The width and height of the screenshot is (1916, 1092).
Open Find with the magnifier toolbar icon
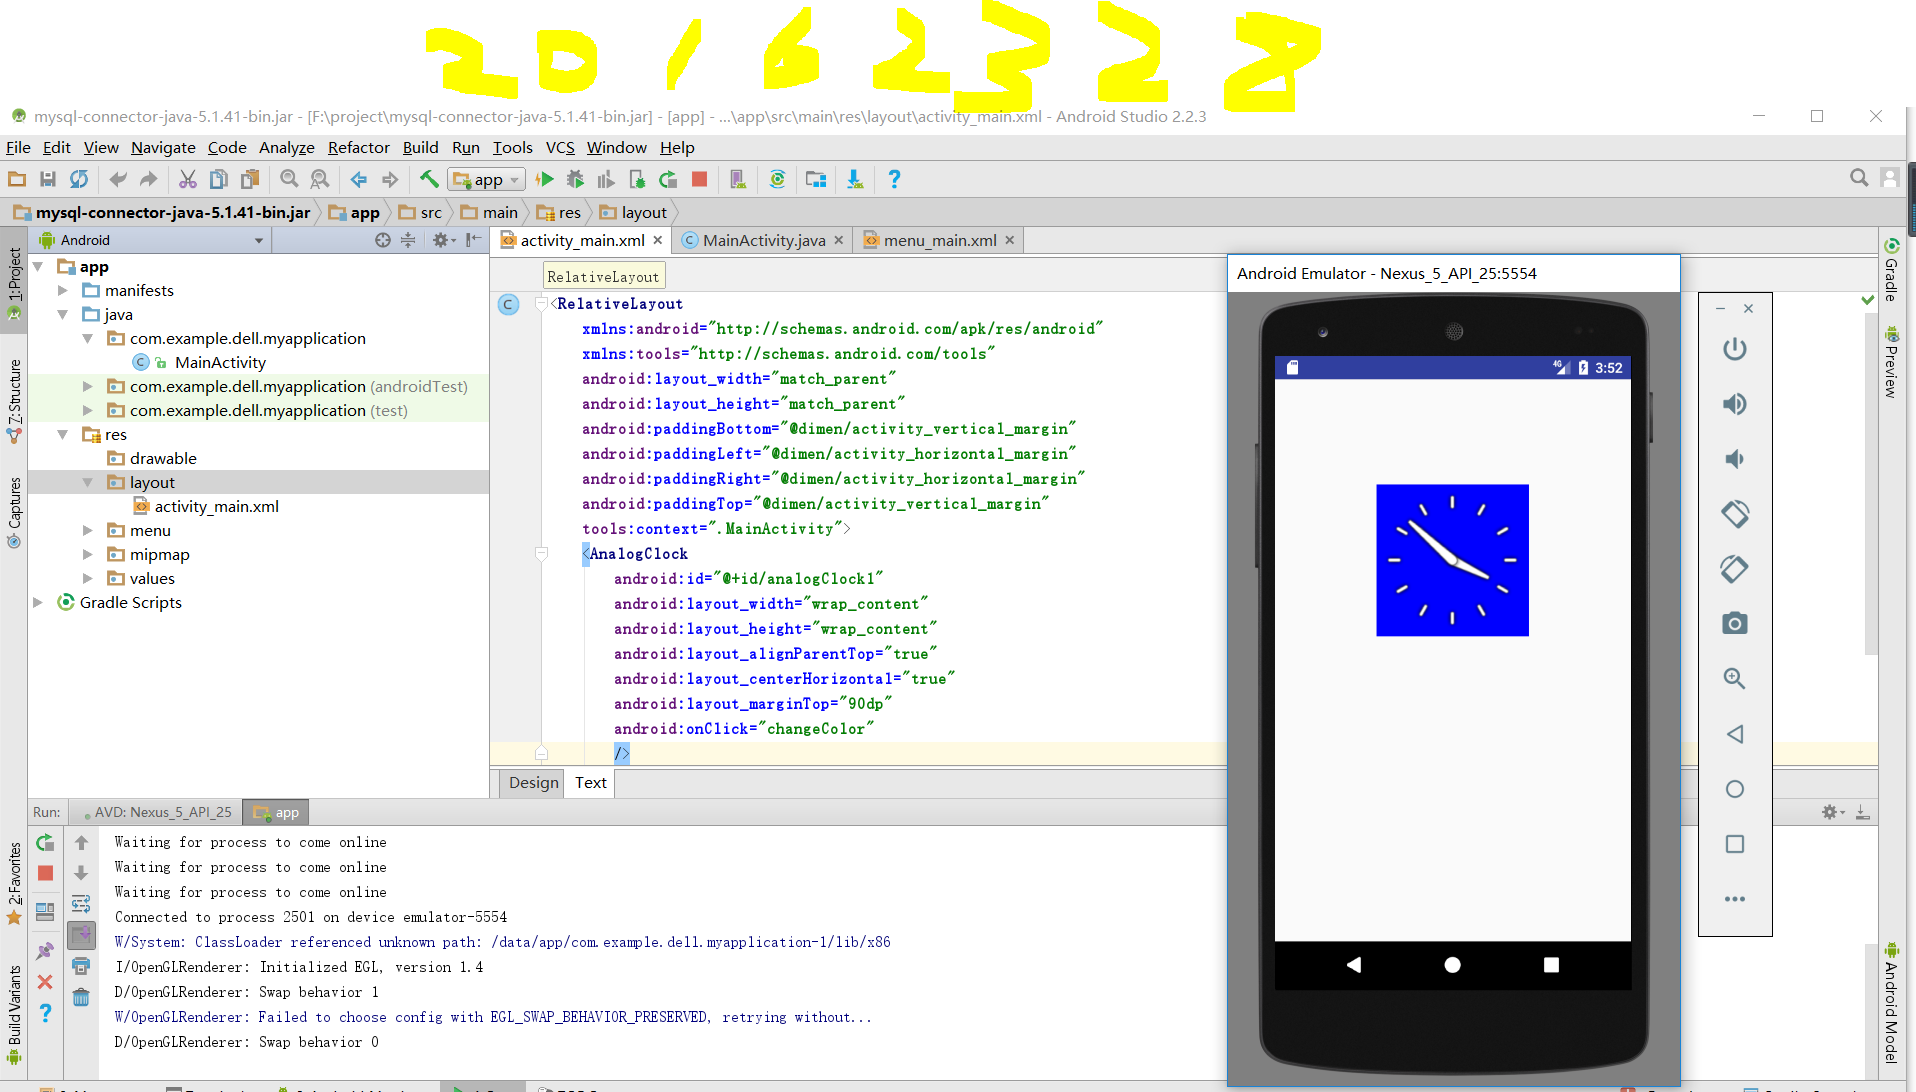(x=289, y=179)
